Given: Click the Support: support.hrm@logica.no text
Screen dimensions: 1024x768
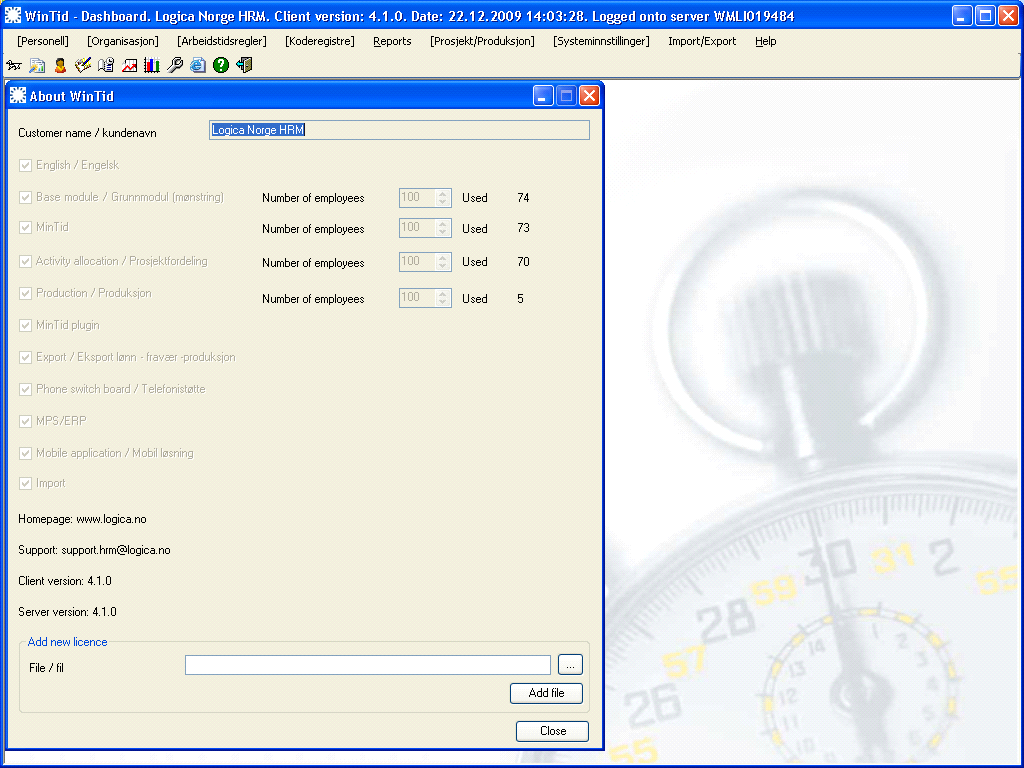Looking at the screenshot, I should (94, 550).
